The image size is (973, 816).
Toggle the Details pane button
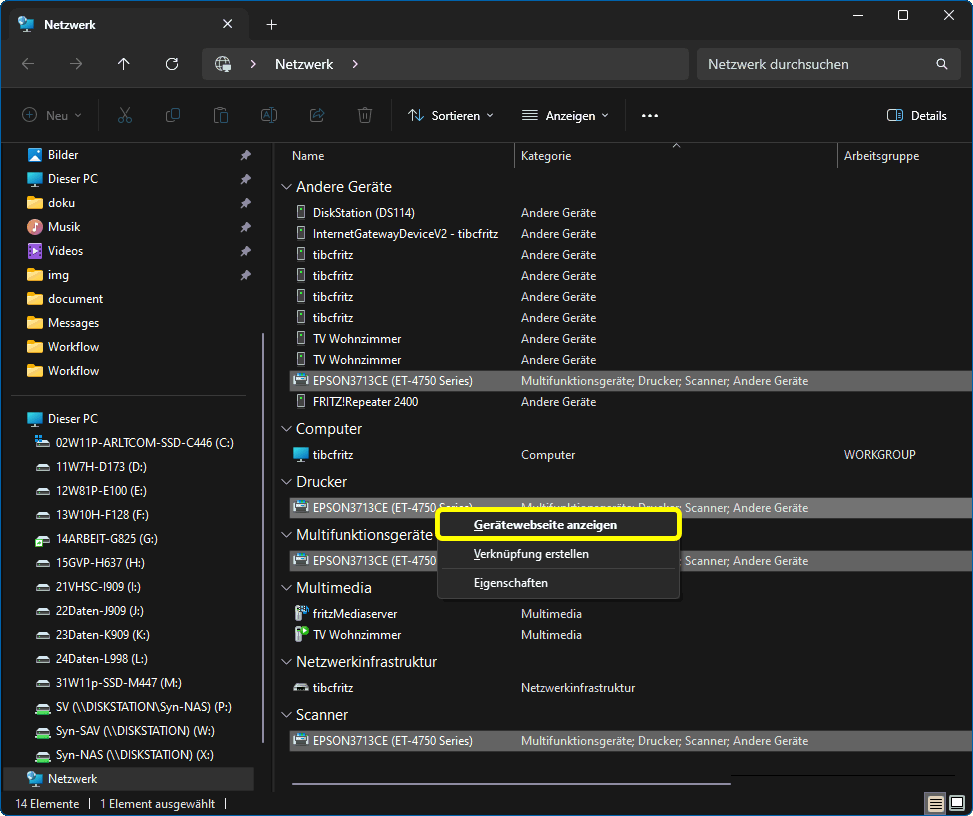[x=916, y=116]
